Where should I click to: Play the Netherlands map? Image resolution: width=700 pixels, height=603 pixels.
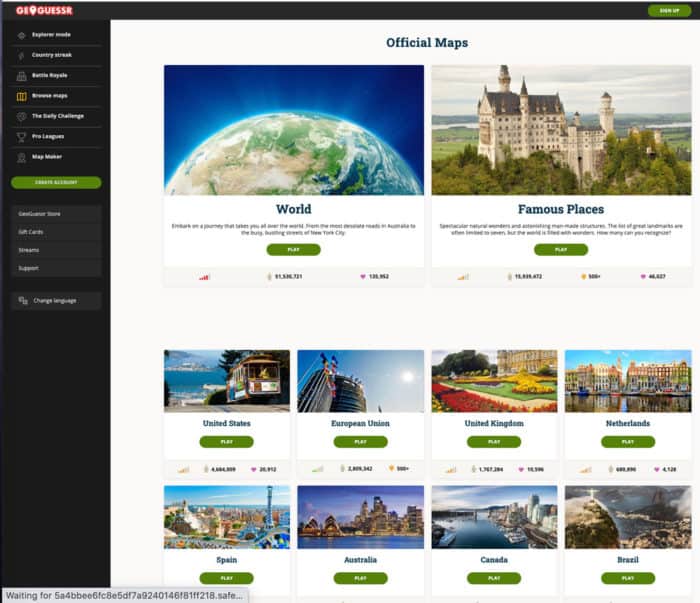coord(628,442)
